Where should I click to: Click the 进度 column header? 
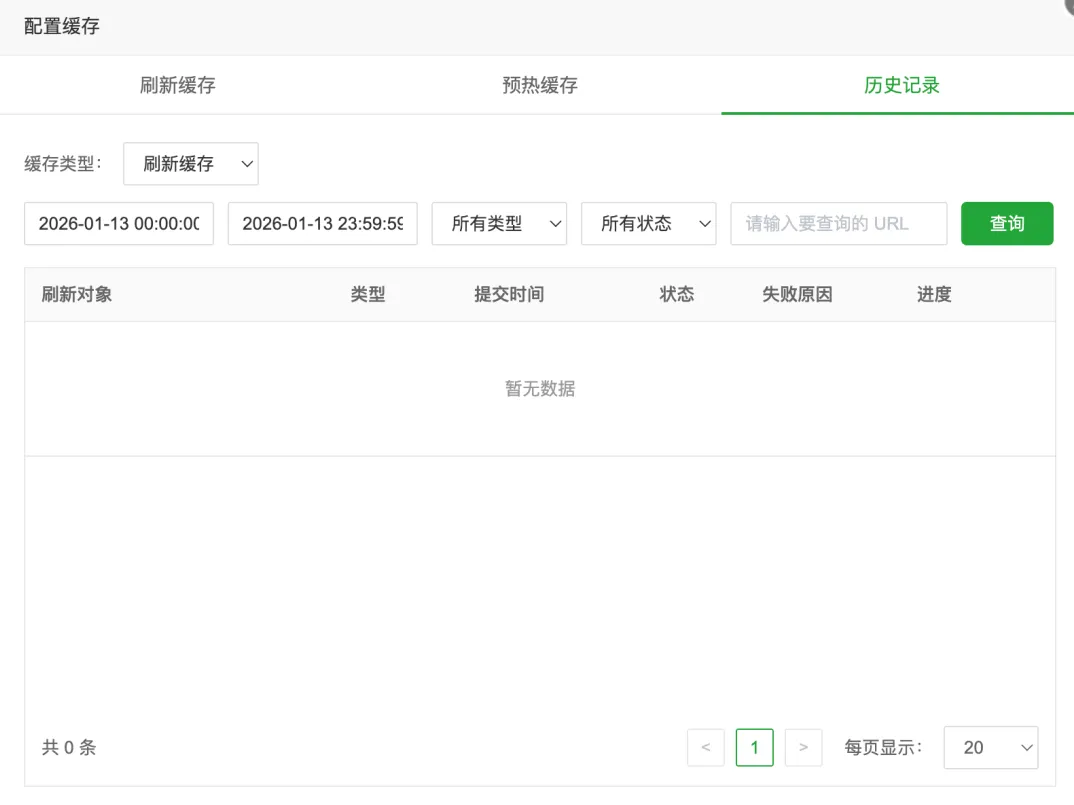(x=934, y=295)
